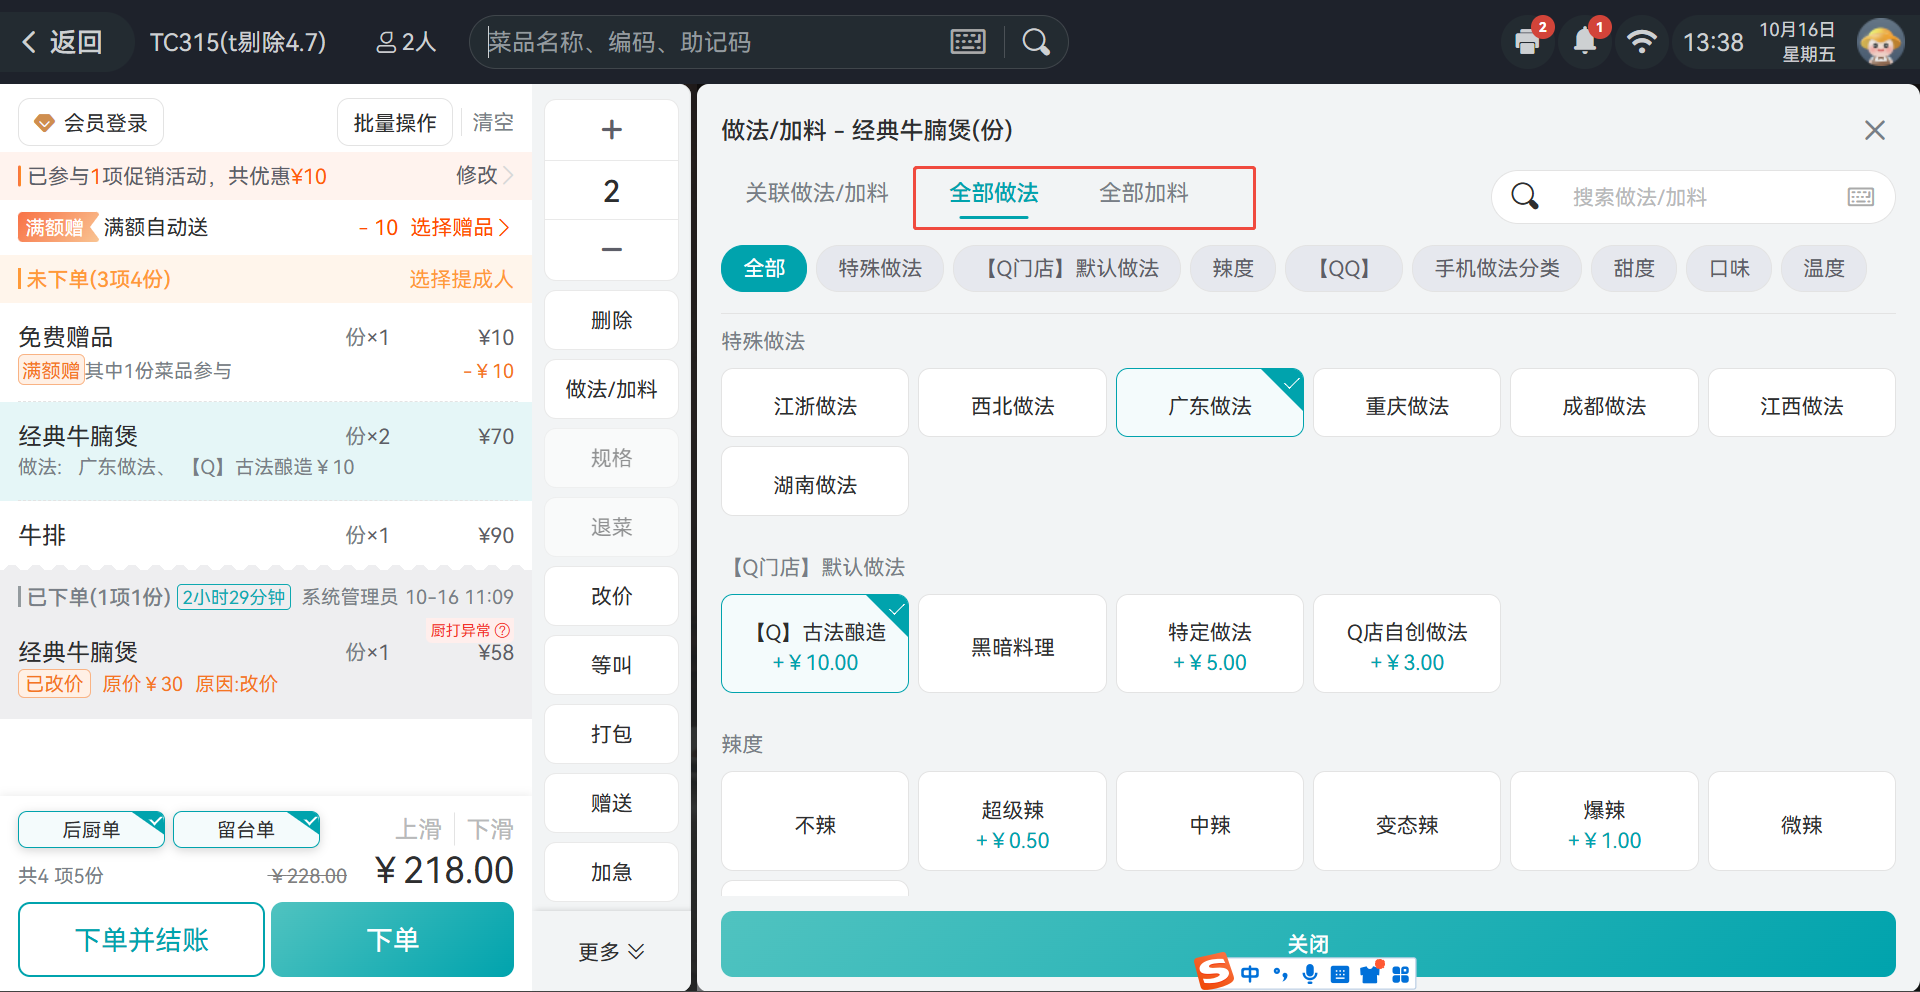The image size is (1920, 992).
Task: Select 超级辣 spiciness option
Action: 1012,821
